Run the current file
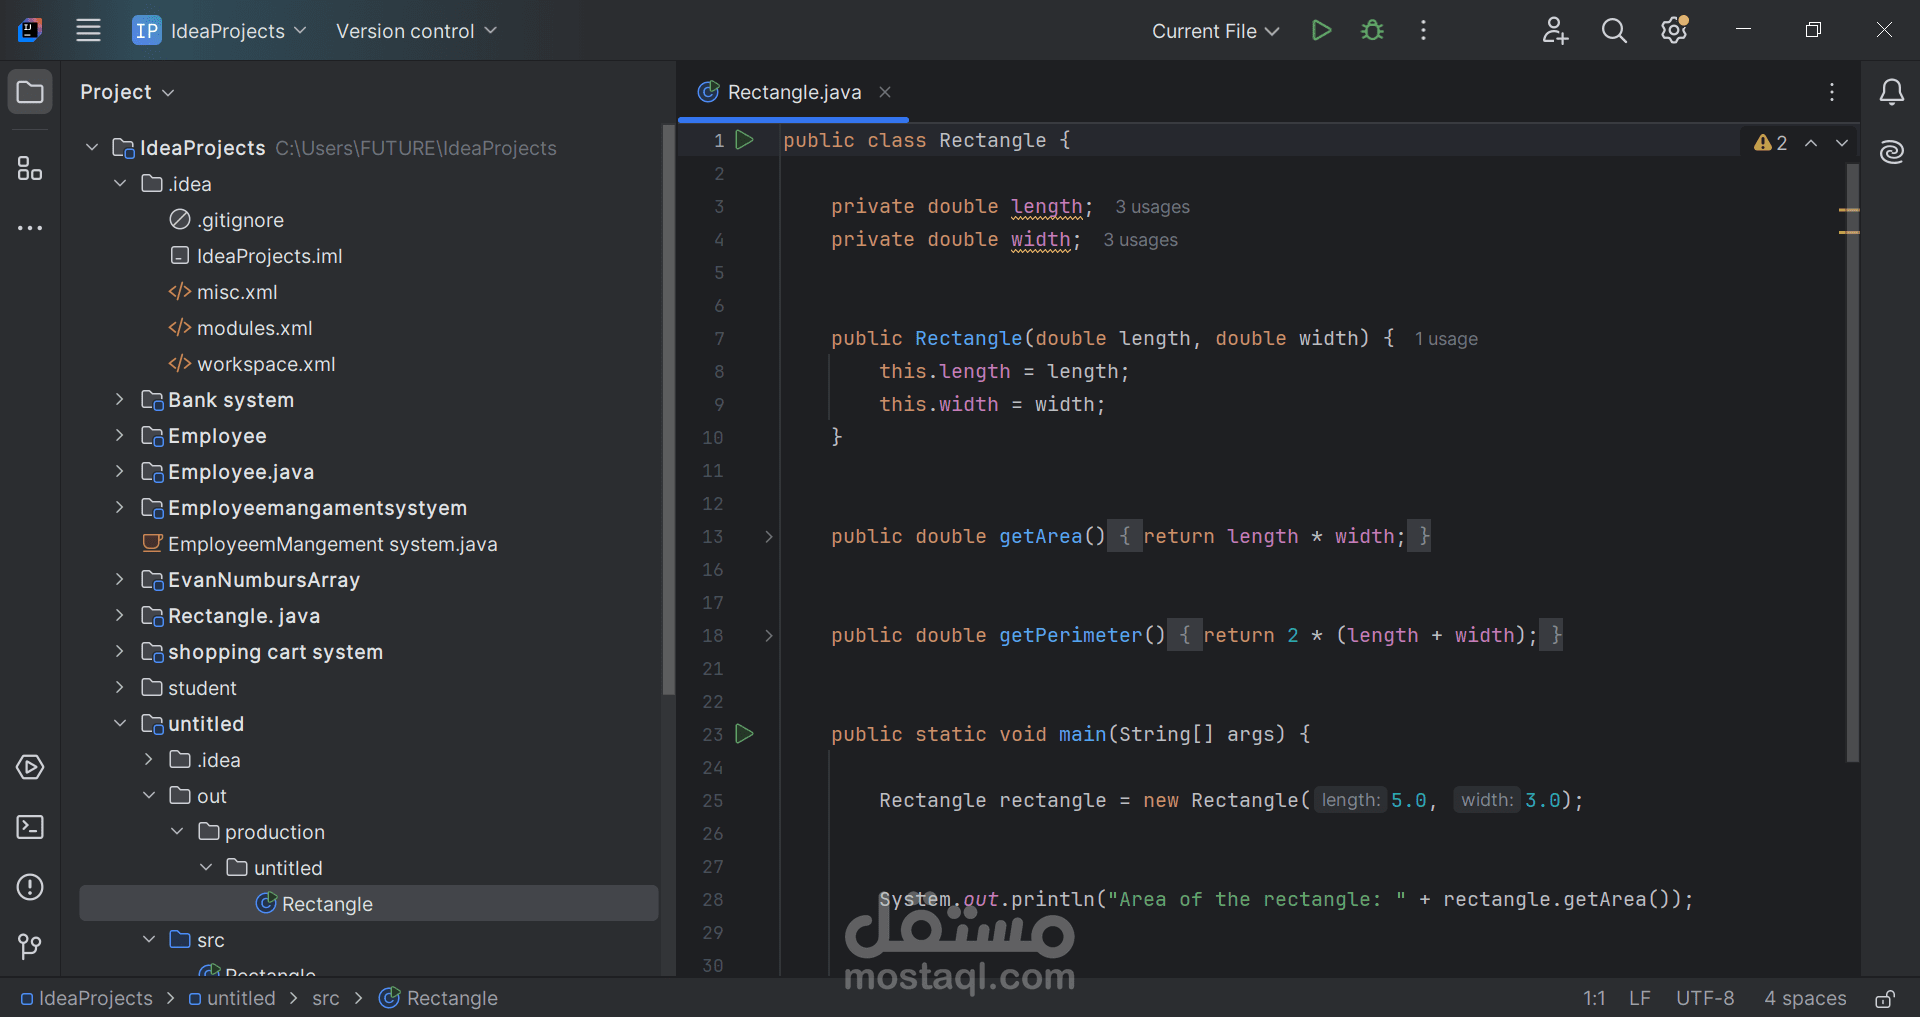Screen dimensions: 1920x1017 pyautogui.click(x=1321, y=30)
